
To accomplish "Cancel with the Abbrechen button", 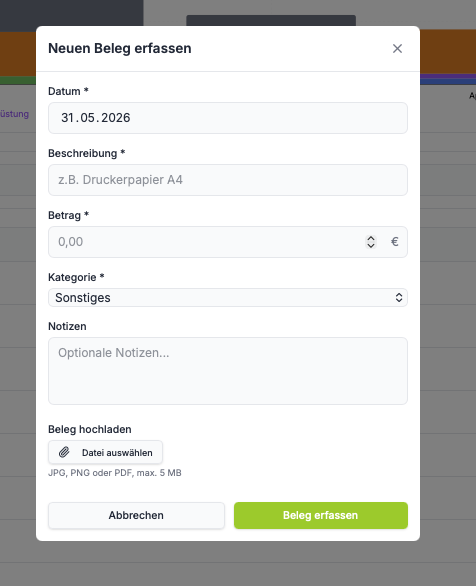I will pos(136,515).
